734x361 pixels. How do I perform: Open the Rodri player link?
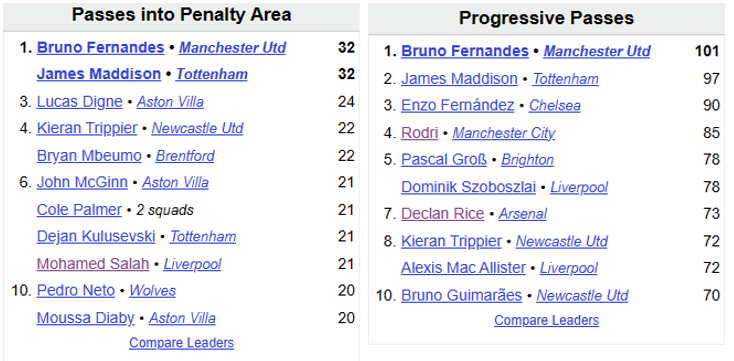coord(419,133)
